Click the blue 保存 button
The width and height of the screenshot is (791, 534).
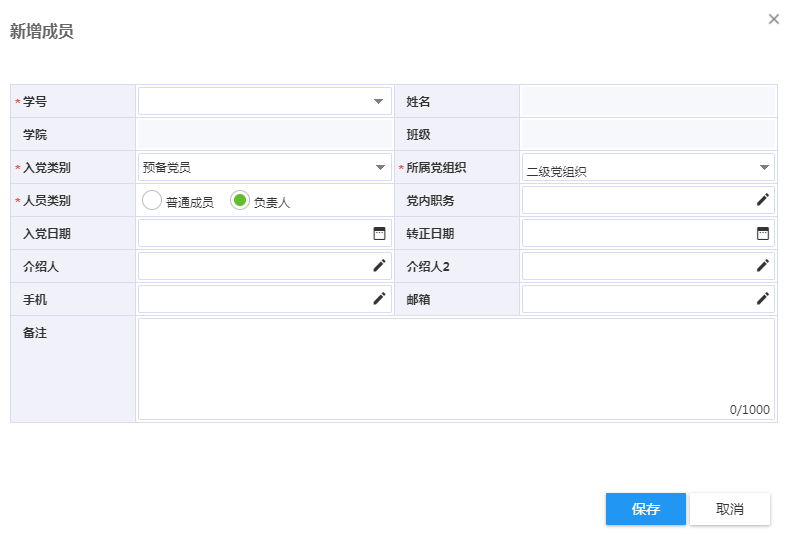tap(646, 509)
